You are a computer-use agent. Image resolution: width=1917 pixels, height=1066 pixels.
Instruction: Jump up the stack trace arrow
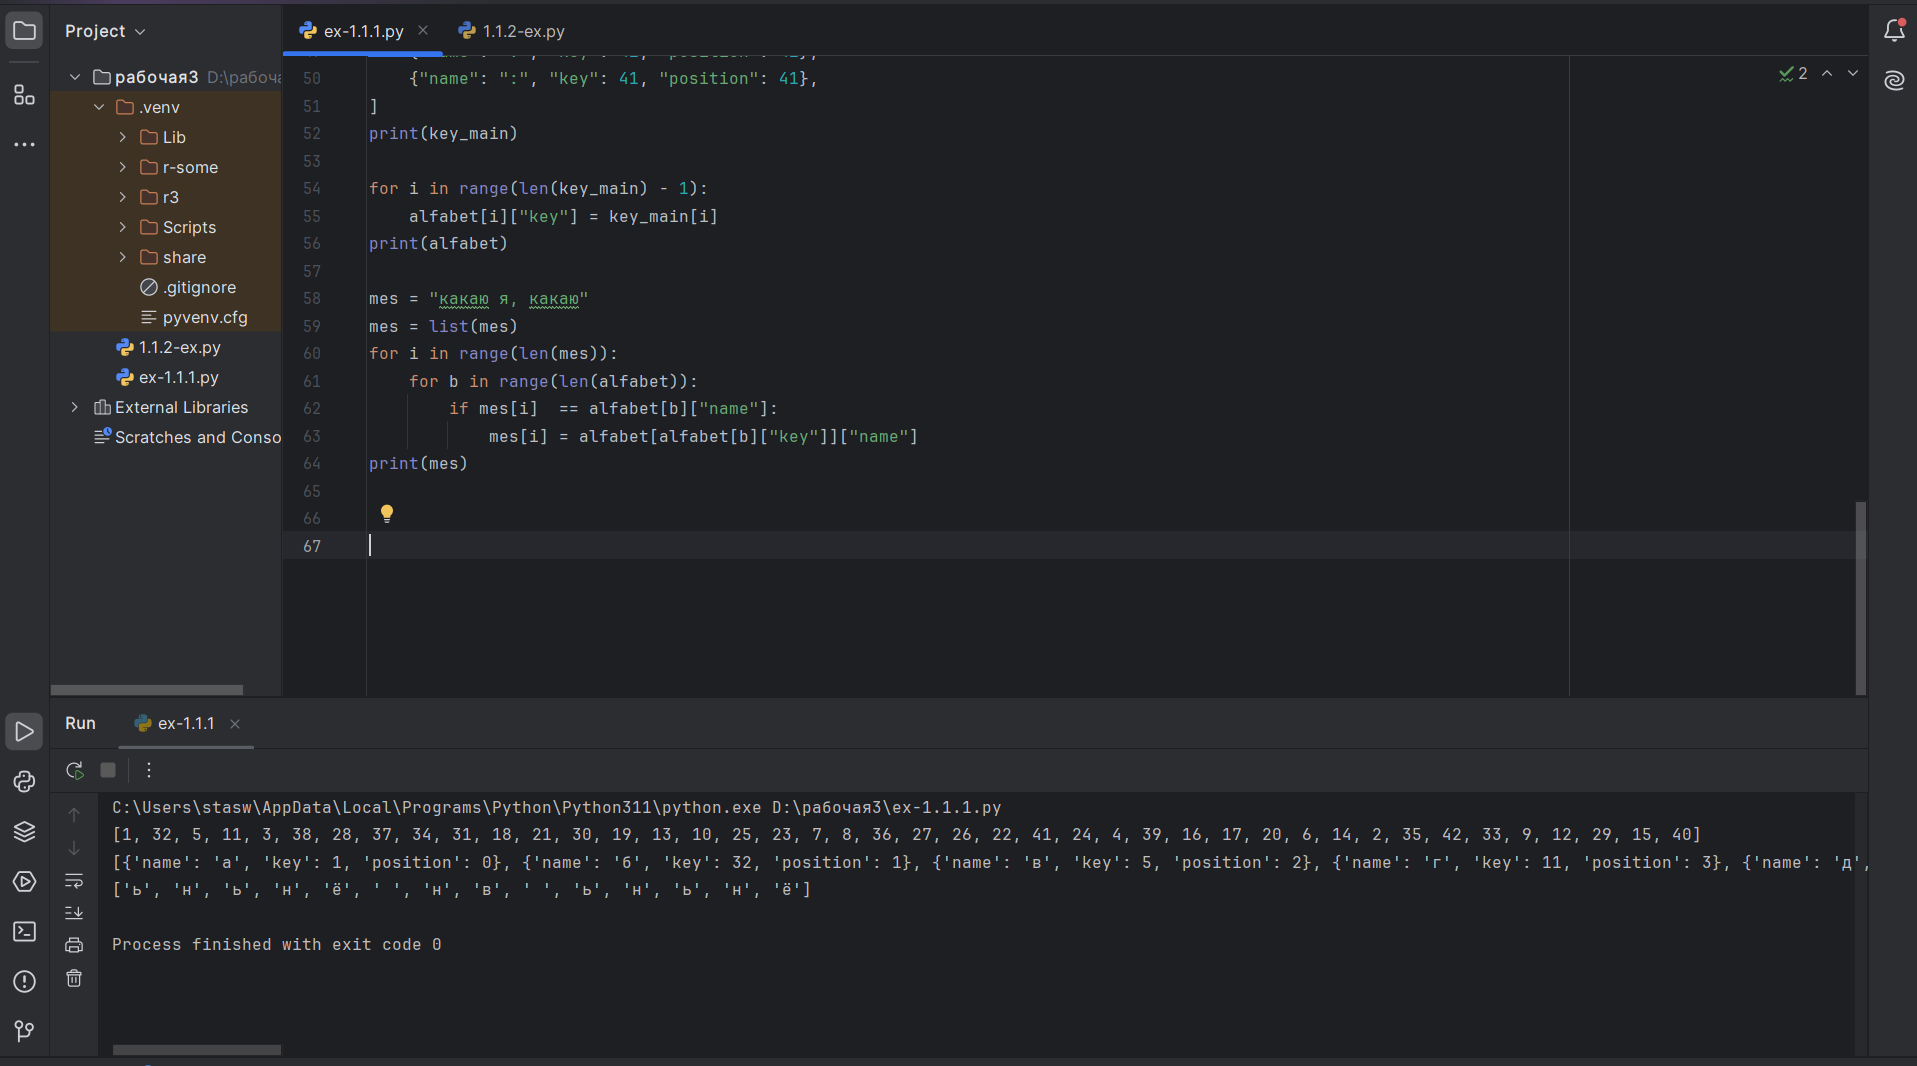(74, 815)
